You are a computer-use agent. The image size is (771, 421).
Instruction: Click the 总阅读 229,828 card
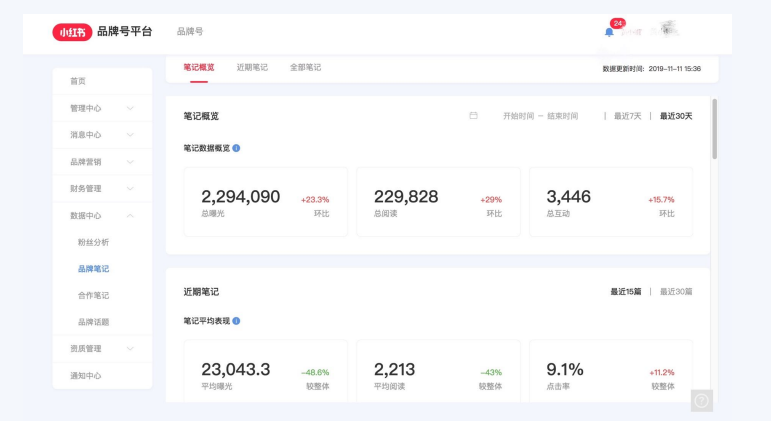pos(438,202)
